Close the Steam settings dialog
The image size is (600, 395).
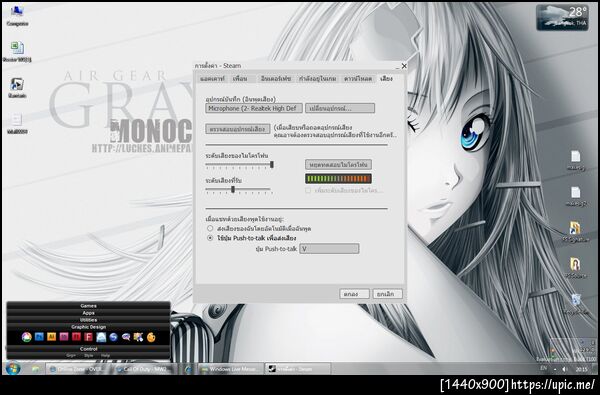tap(404, 66)
